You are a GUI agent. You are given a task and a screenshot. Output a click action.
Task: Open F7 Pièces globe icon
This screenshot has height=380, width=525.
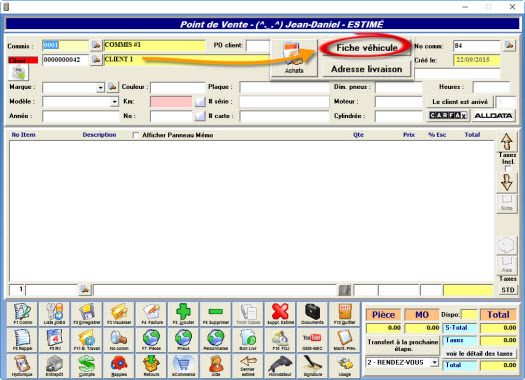pos(151,340)
